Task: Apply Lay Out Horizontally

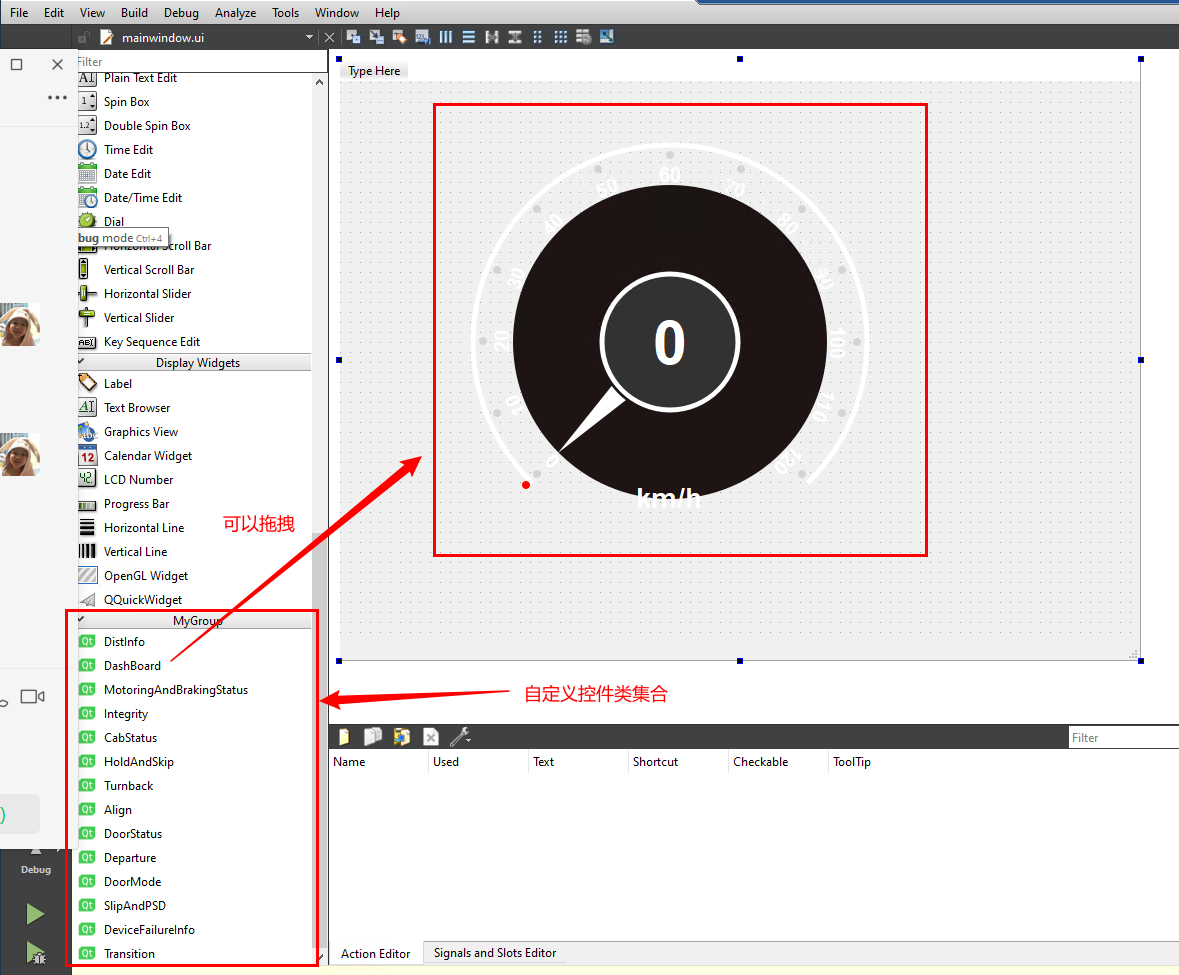Action: click(x=446, y=37)
